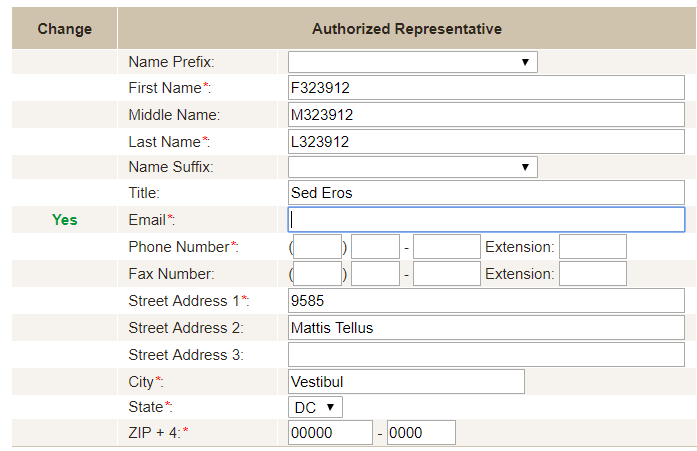
Task: Click the Phone Number area code box
Action: click(318, 247)
